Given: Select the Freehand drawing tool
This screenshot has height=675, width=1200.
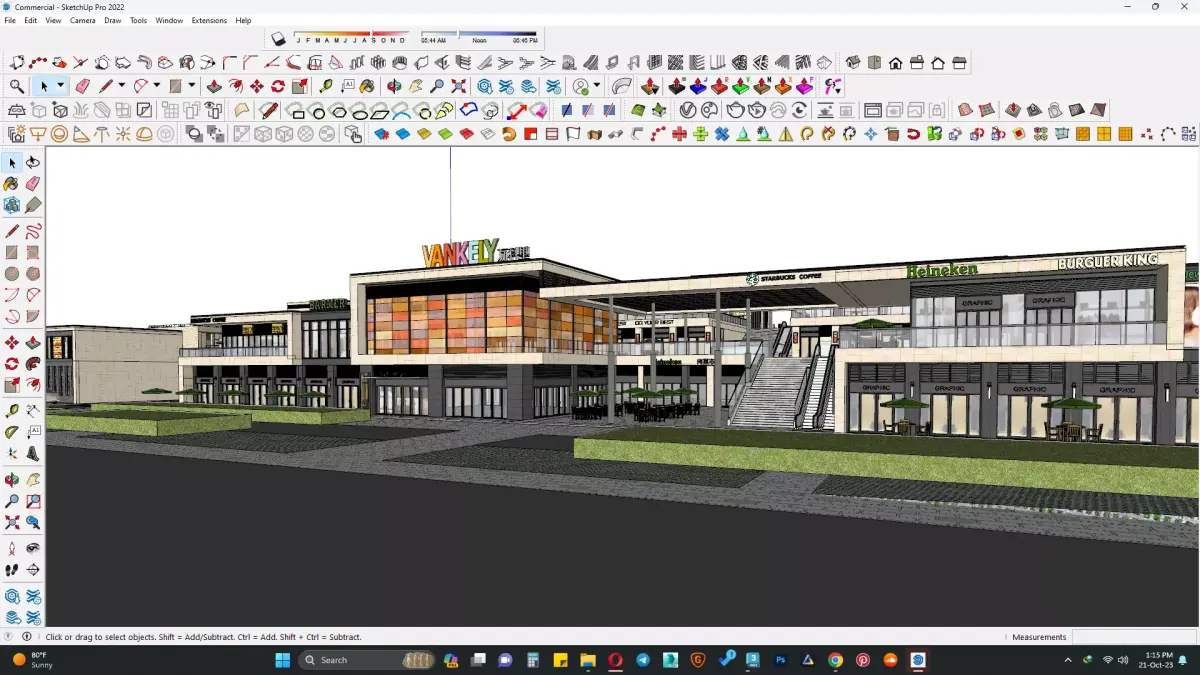Looking at the screenshot, I should click(33, 232).
